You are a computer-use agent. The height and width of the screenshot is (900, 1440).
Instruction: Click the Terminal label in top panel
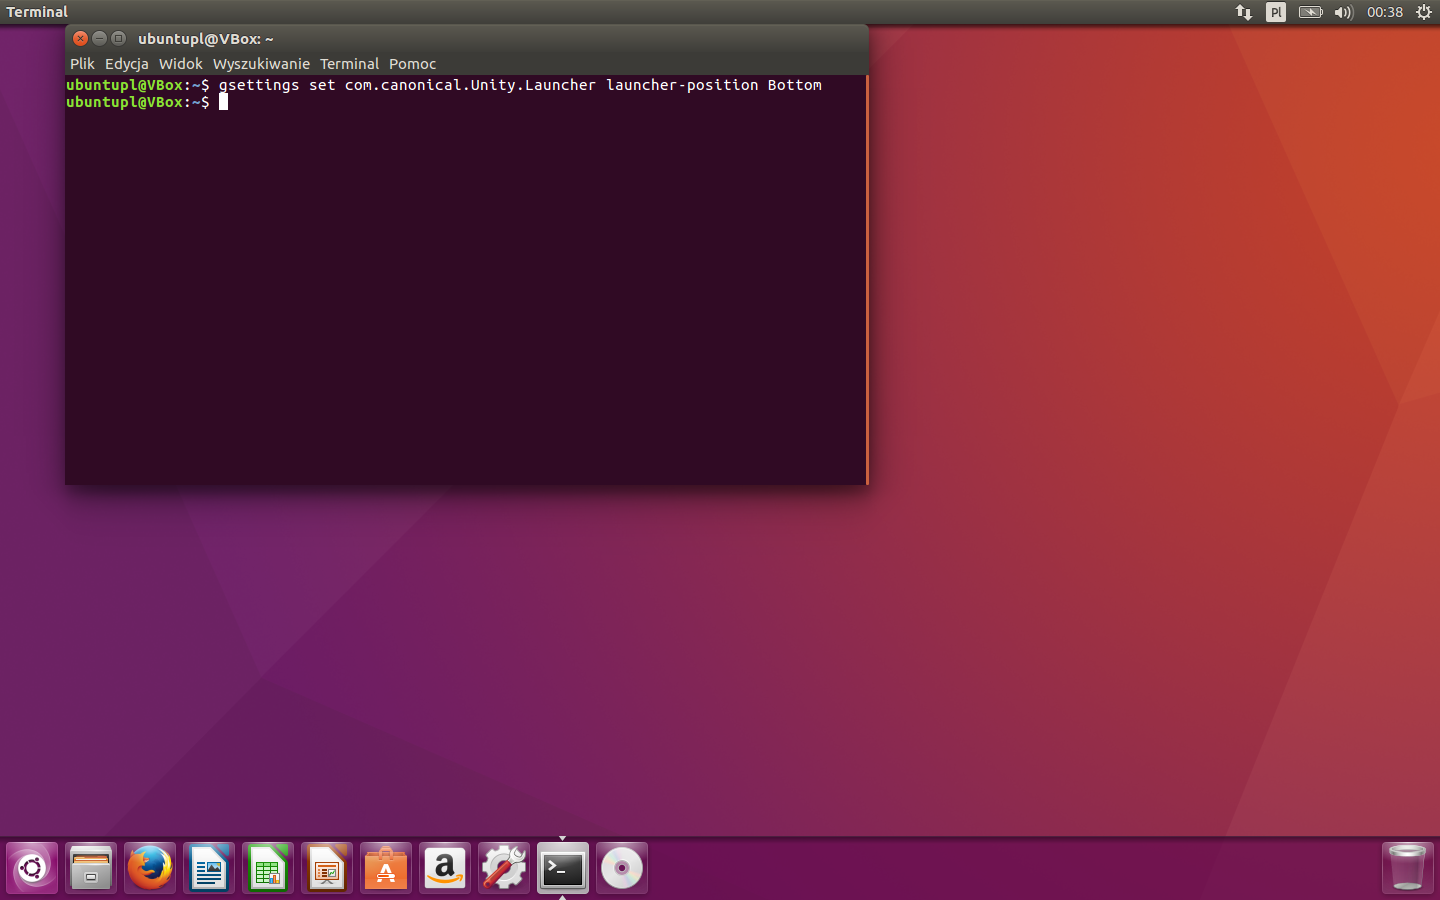tap(37, 12)
